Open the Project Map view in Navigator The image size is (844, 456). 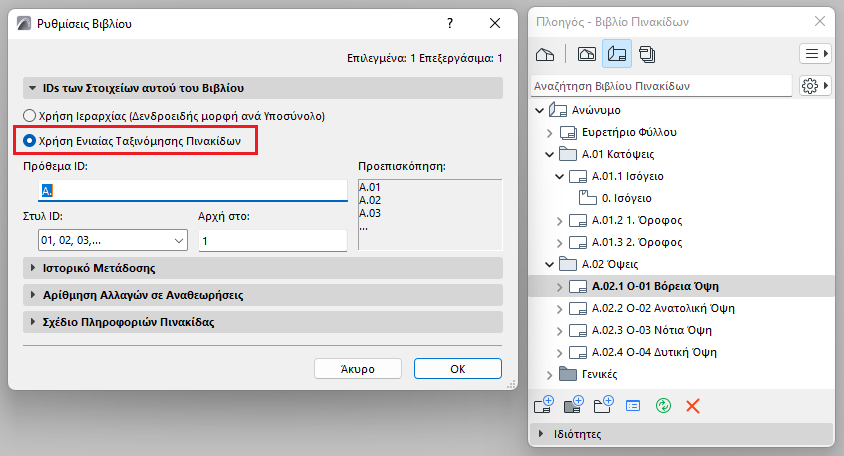(x=545, y=54)
